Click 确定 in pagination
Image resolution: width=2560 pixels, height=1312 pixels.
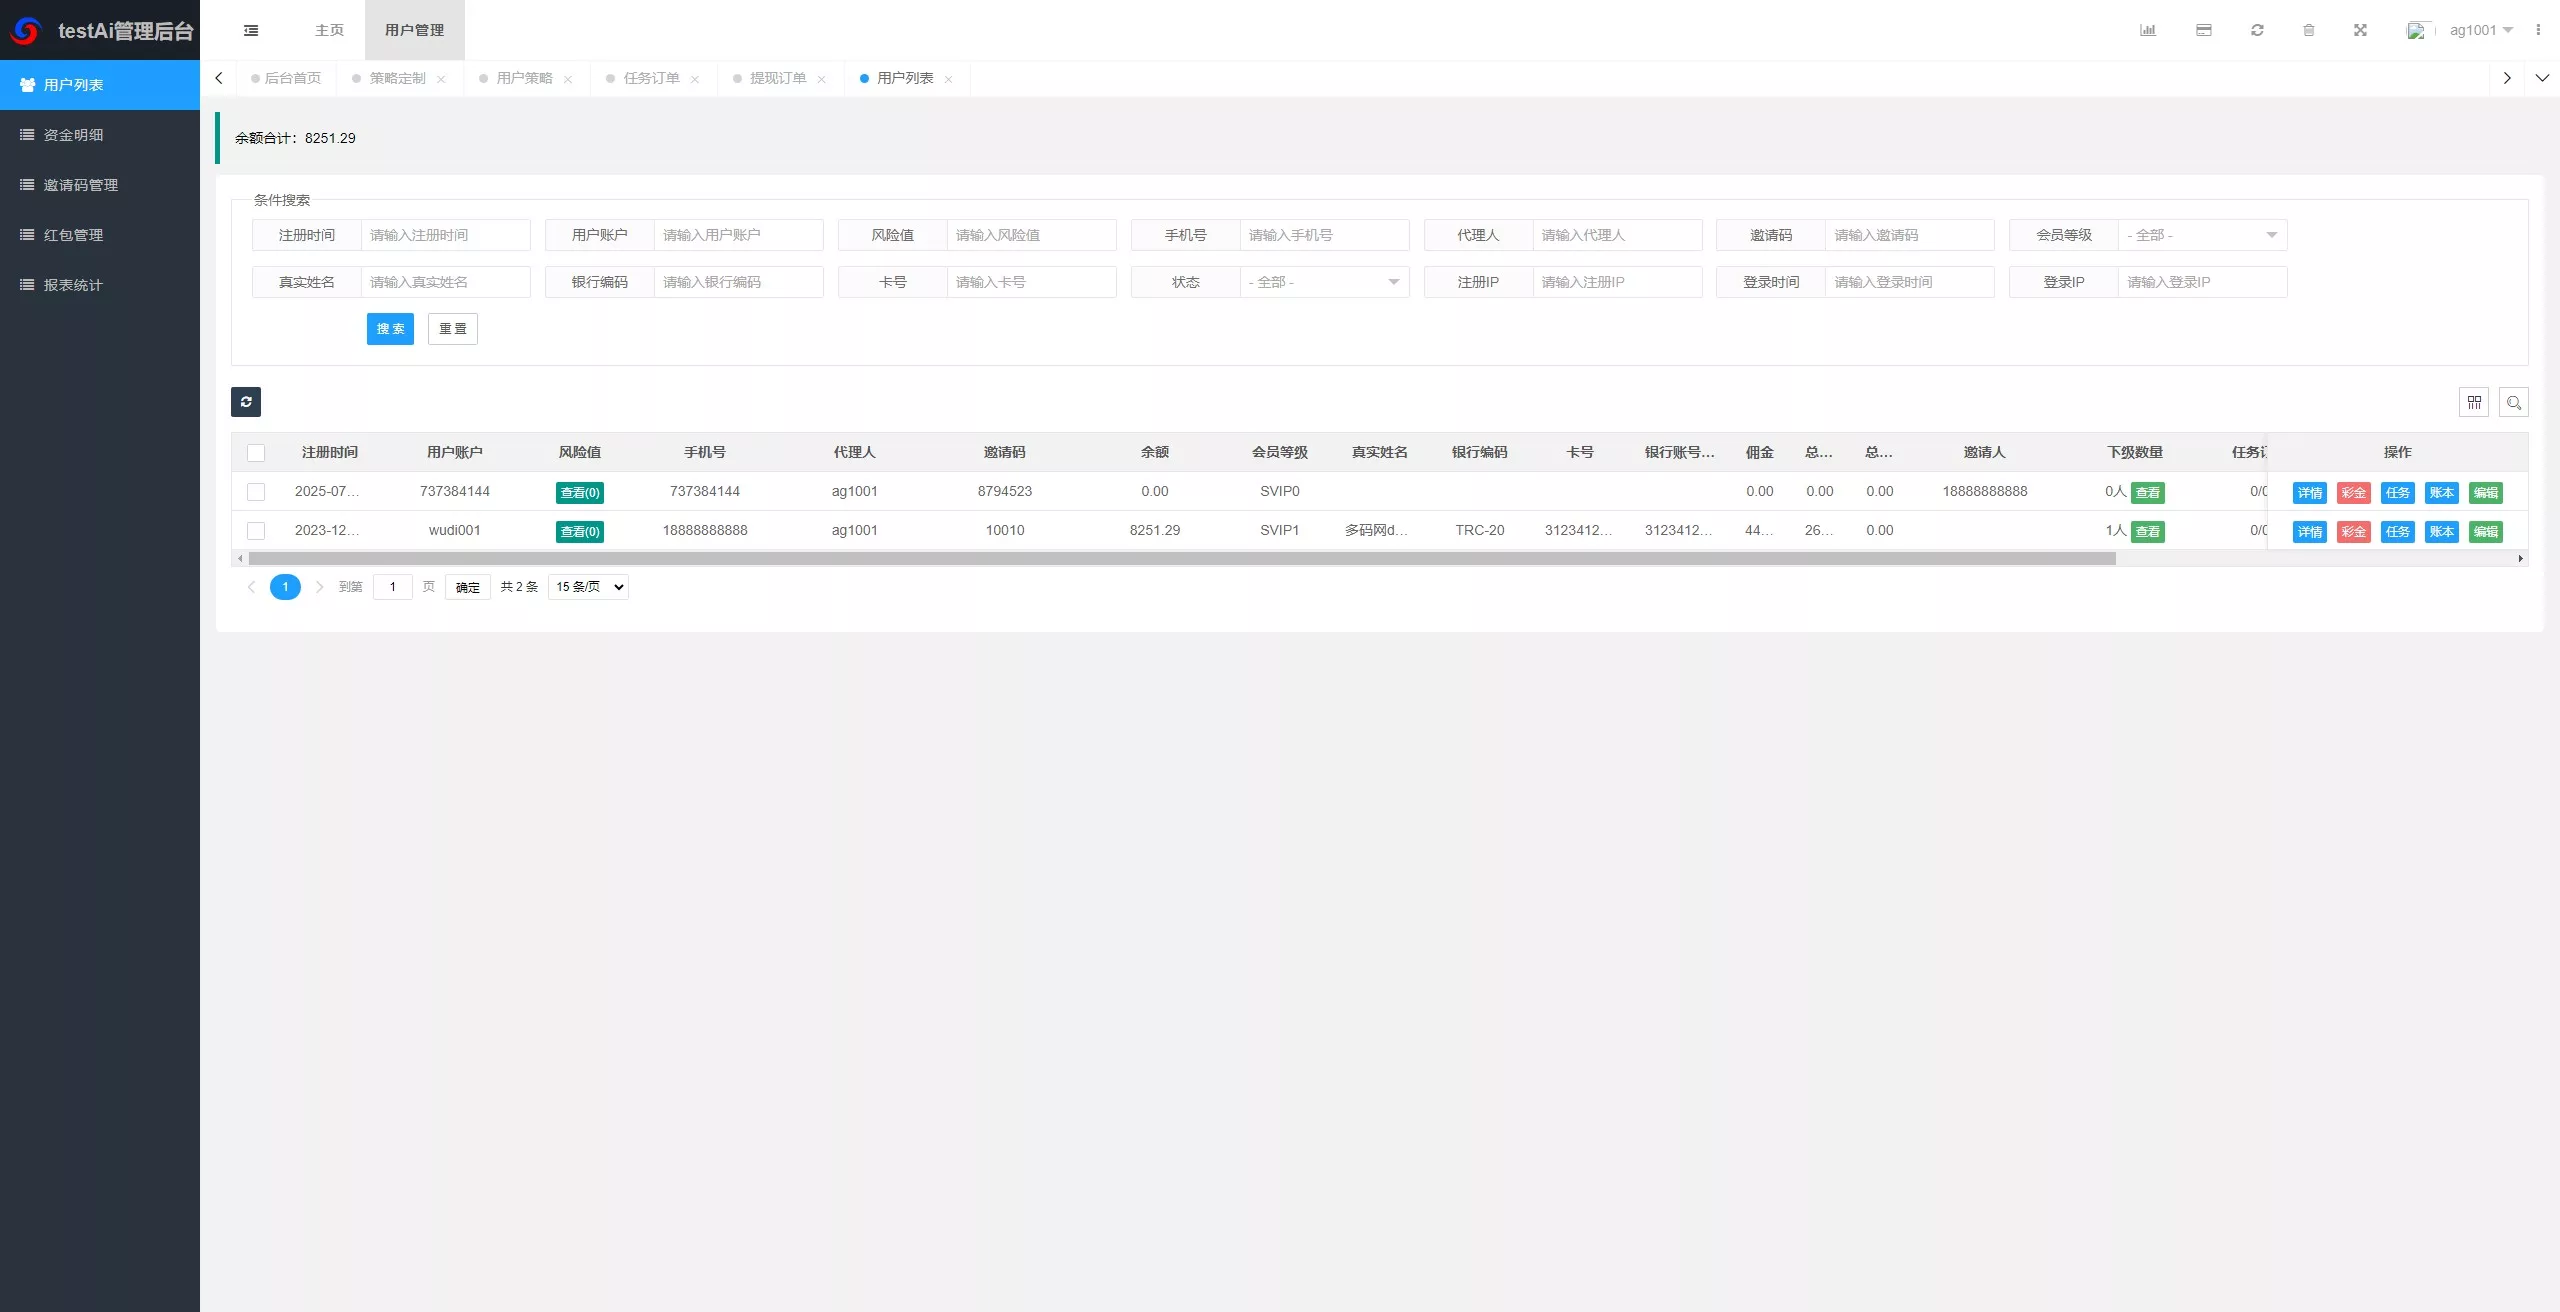click(x=468, y=587)
